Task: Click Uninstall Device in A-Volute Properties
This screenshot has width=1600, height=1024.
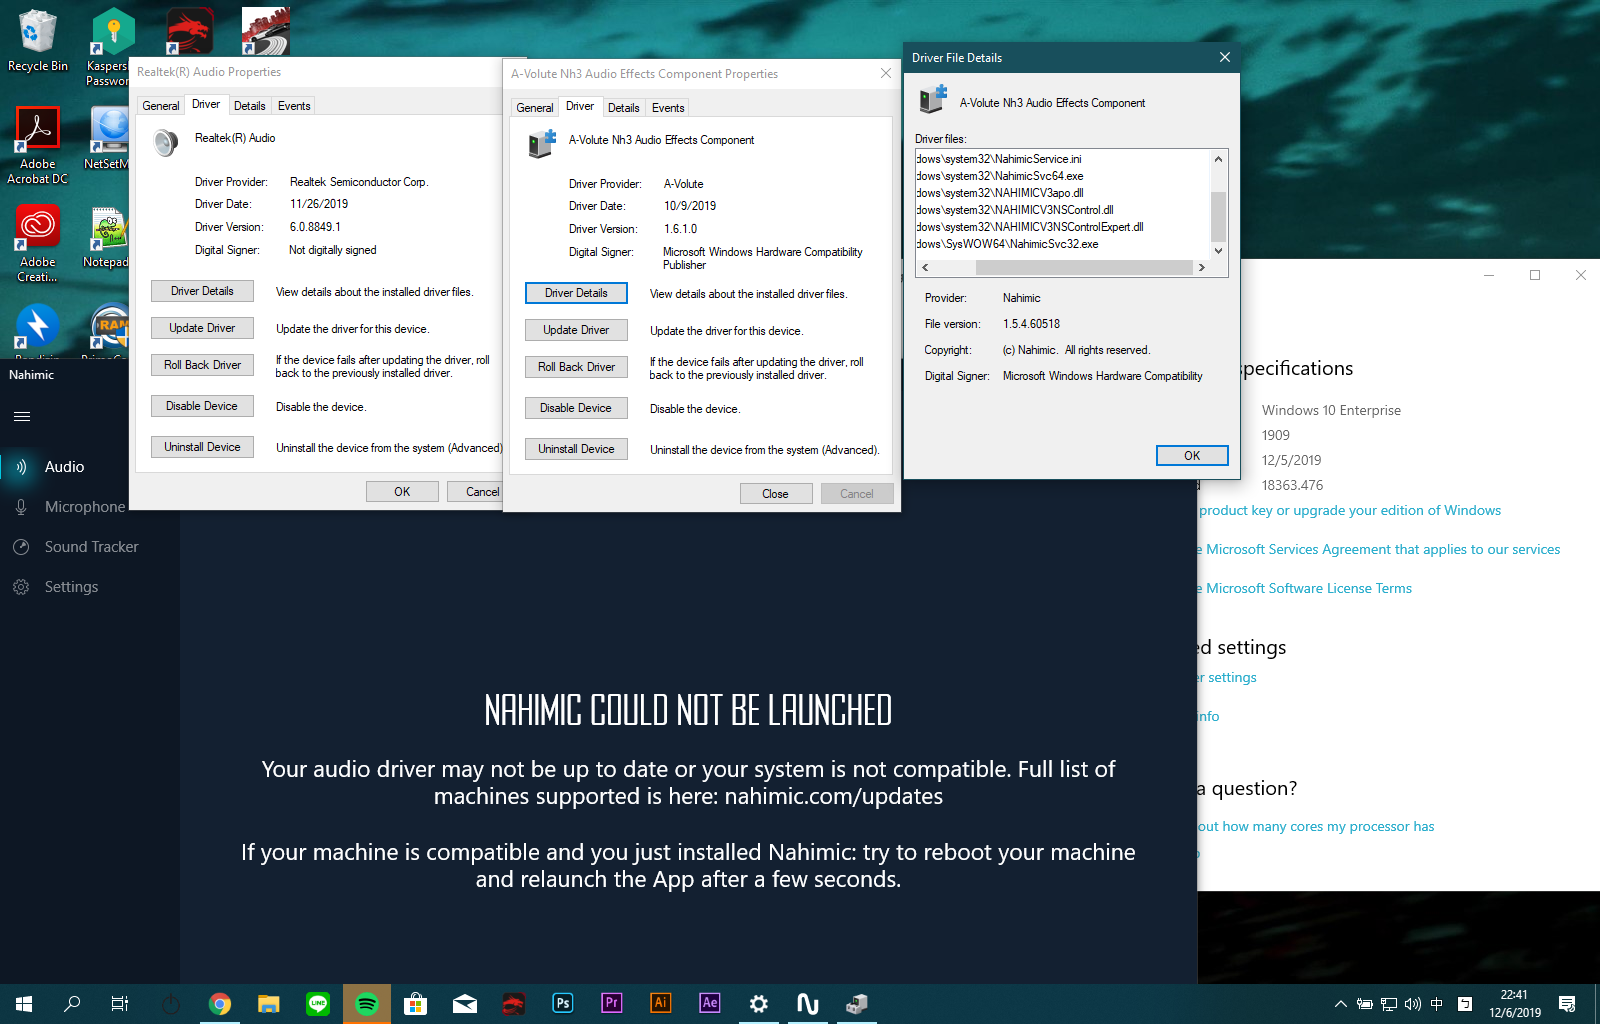Action: pyautogui.click(x=576, y=449)
